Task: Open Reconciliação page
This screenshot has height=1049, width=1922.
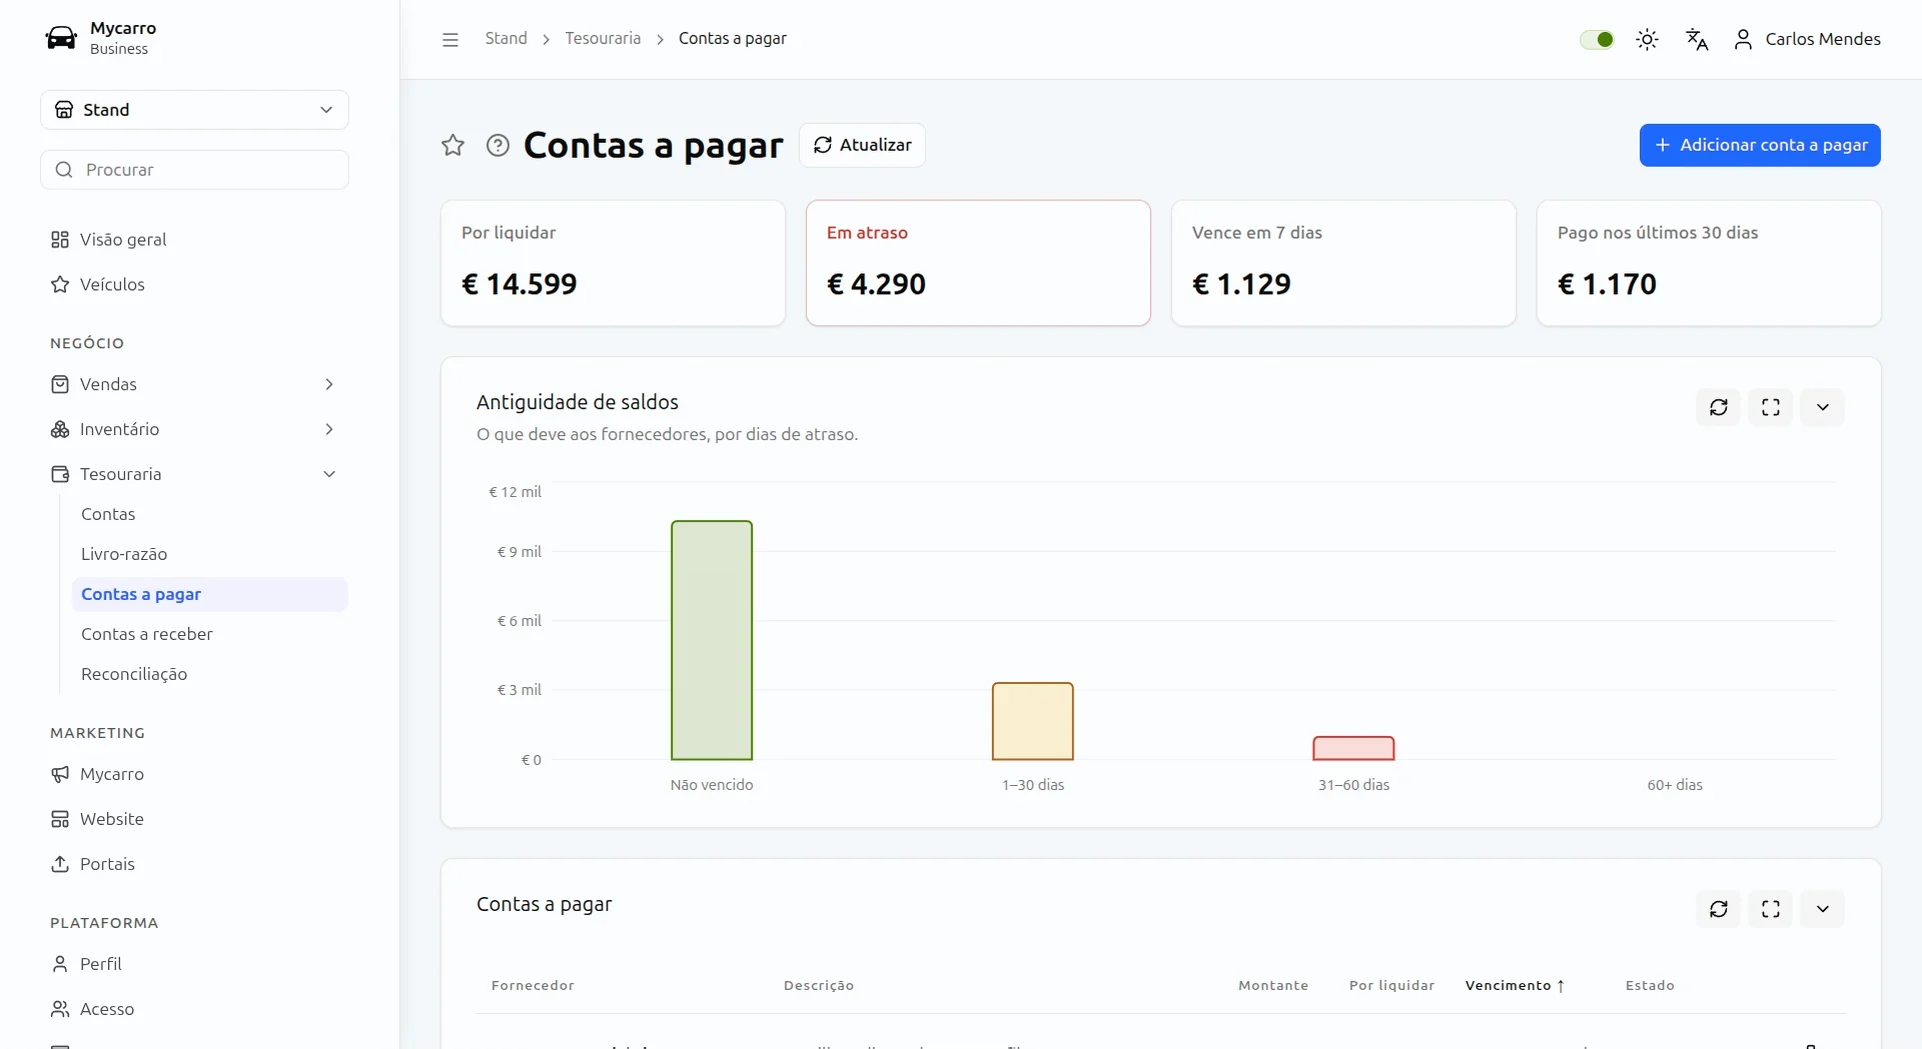Action: 210,674
